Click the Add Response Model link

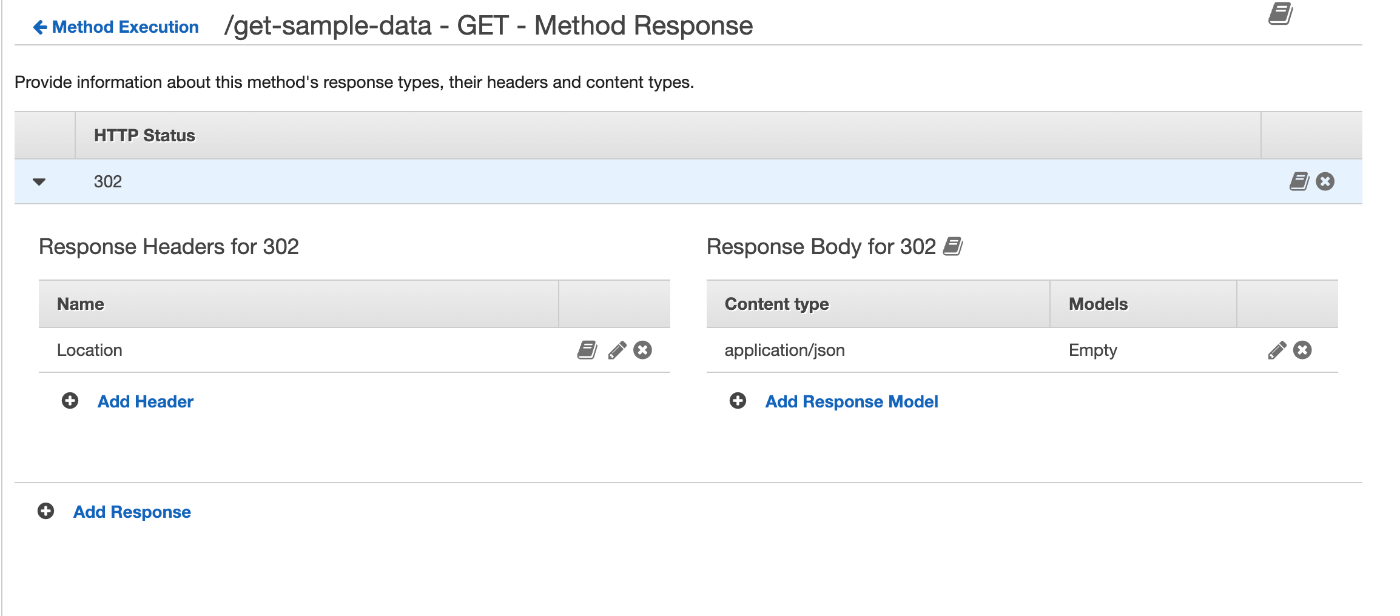tap(851, 401)
